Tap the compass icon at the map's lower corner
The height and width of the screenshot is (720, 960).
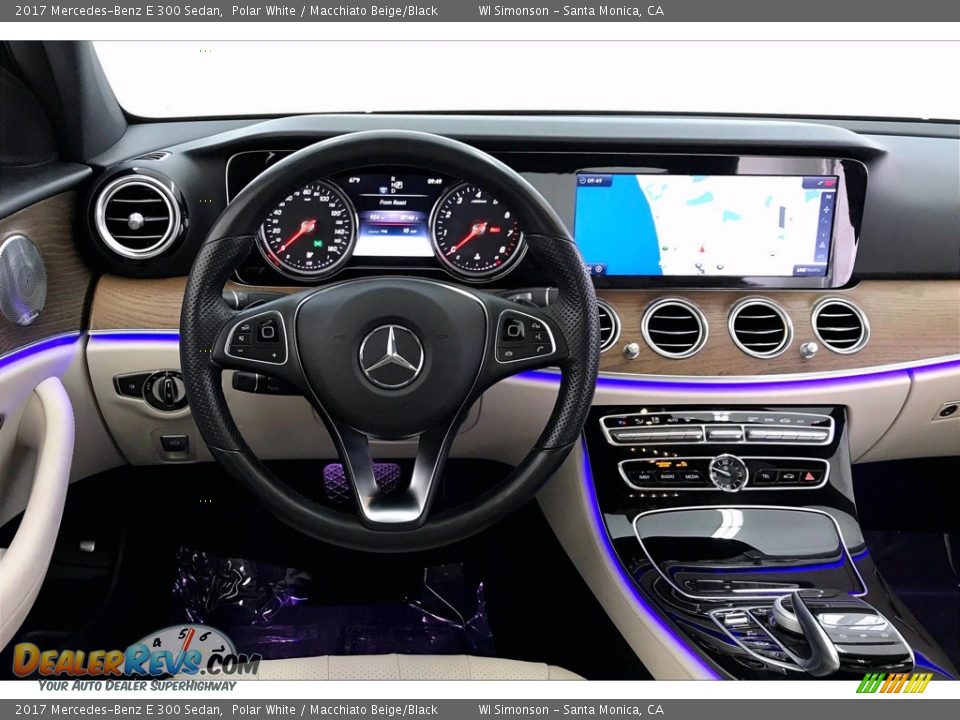[599, 269]
